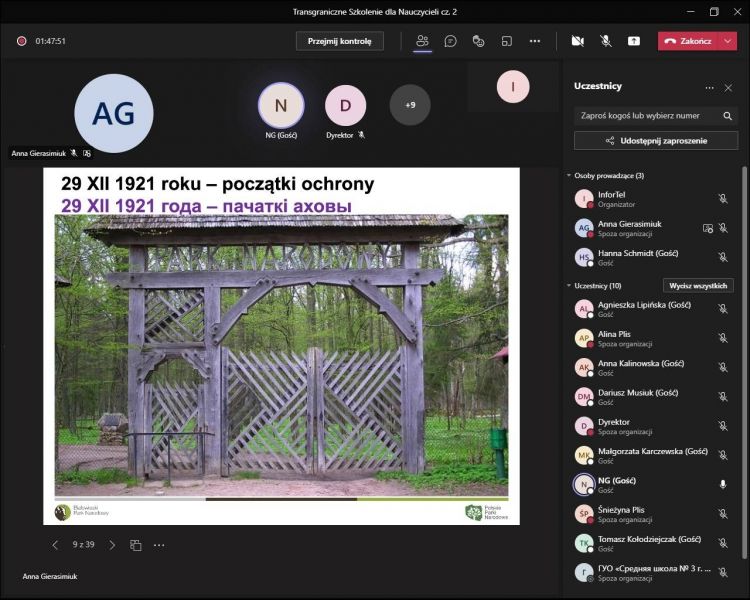Click the breakout rooms icon
Screen dimensions: 750x600
click(506, 41)
